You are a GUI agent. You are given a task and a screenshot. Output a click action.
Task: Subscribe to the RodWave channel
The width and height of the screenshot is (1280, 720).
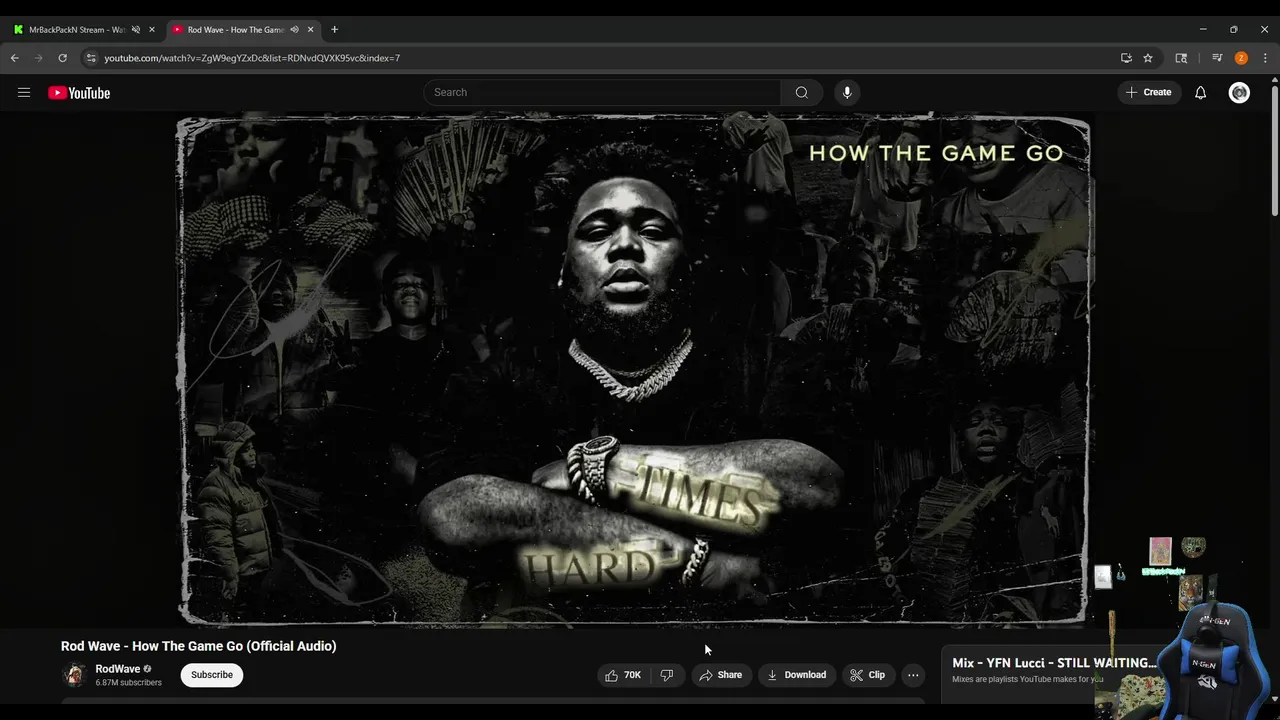click(212, 675)
